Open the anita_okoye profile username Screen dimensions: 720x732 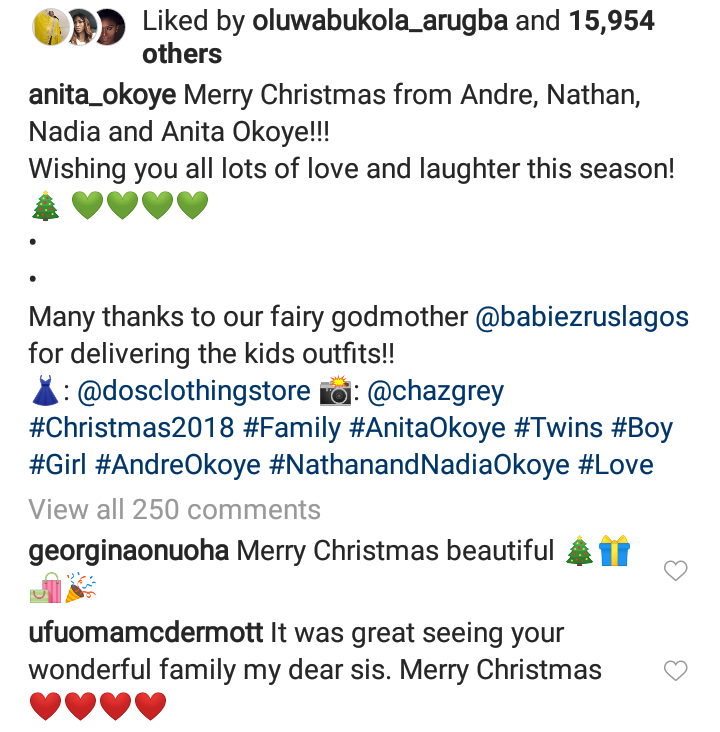pos(103,95)
